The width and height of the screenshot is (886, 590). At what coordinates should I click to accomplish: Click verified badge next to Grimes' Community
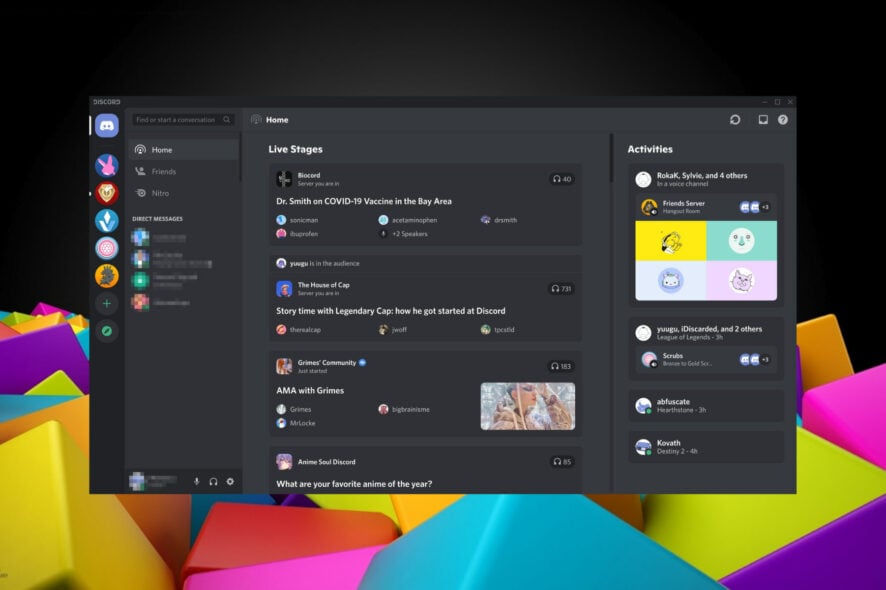coord(363,363)
